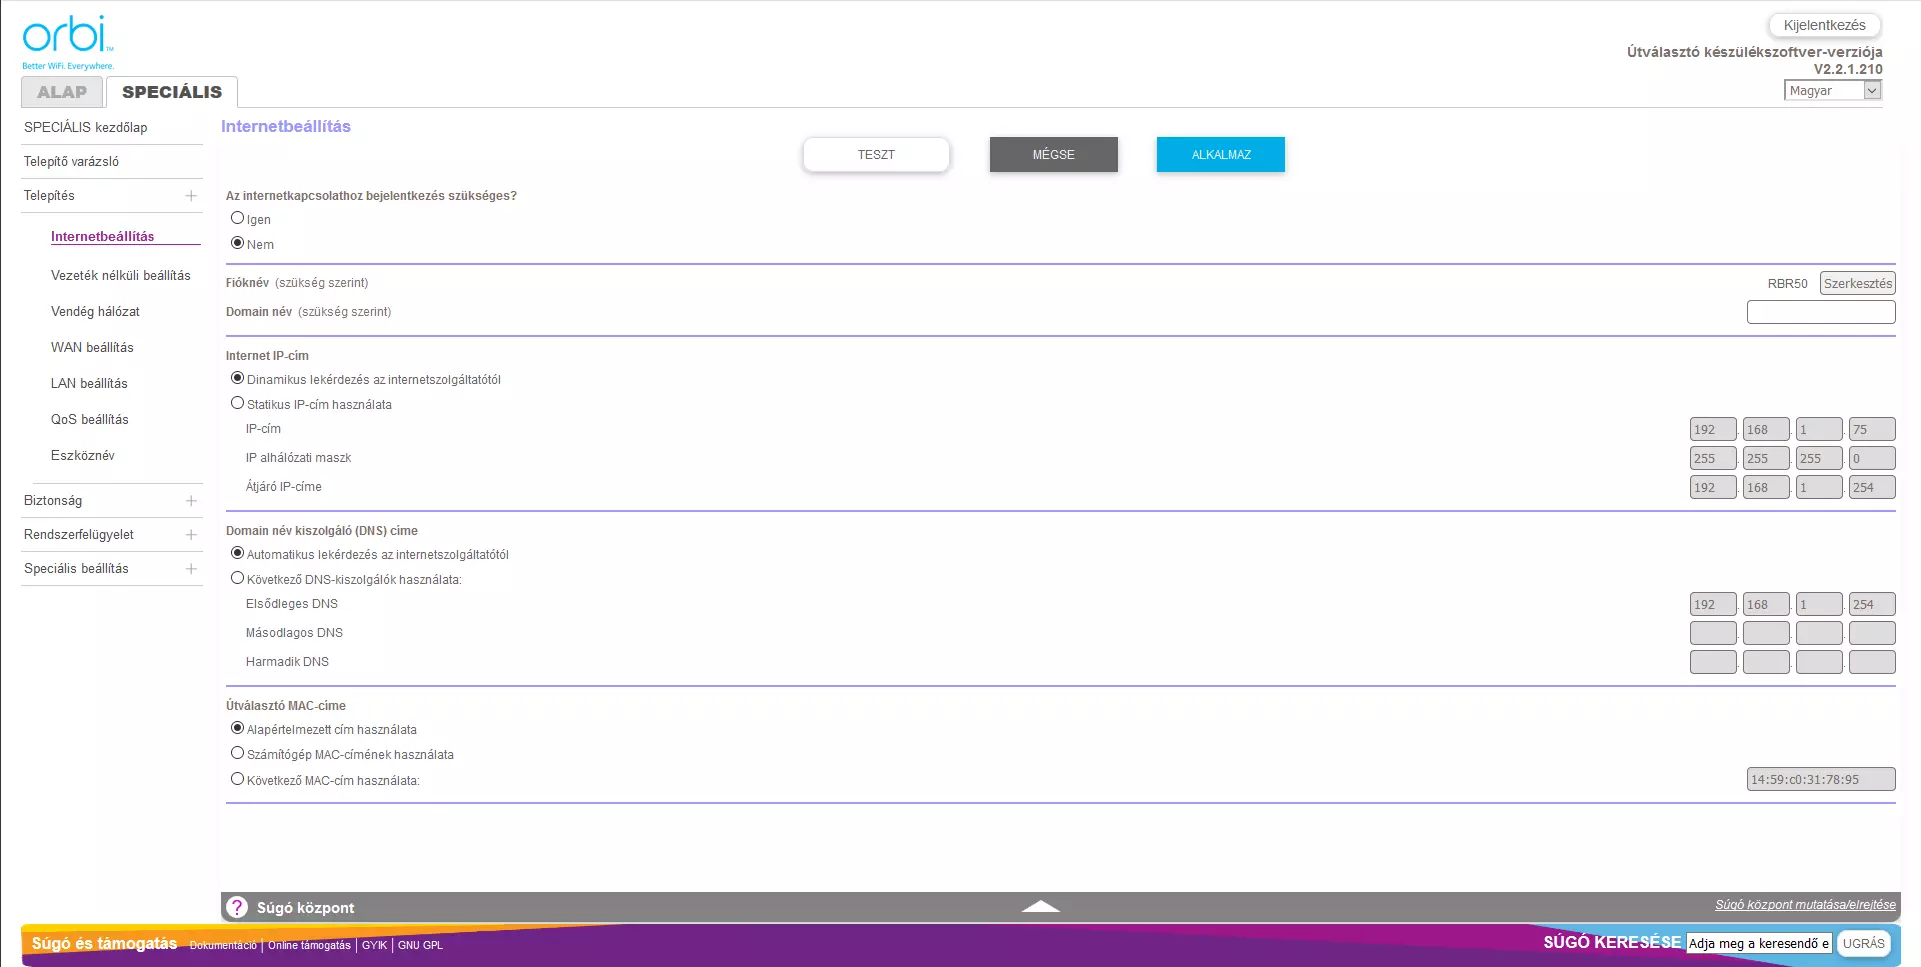1921x967 pixels.
Task: Open the QoS beállítás menu item
Action: click(x=89, y=419)
